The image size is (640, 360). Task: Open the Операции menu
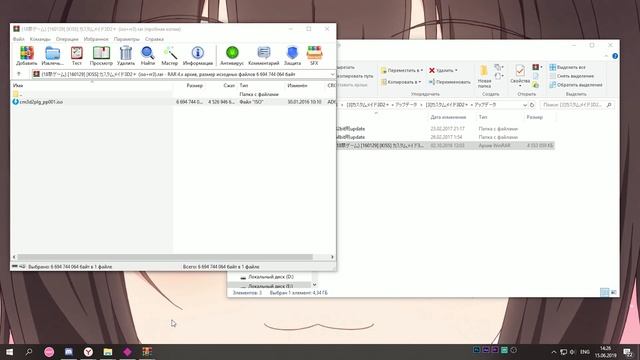coord(67,39)
